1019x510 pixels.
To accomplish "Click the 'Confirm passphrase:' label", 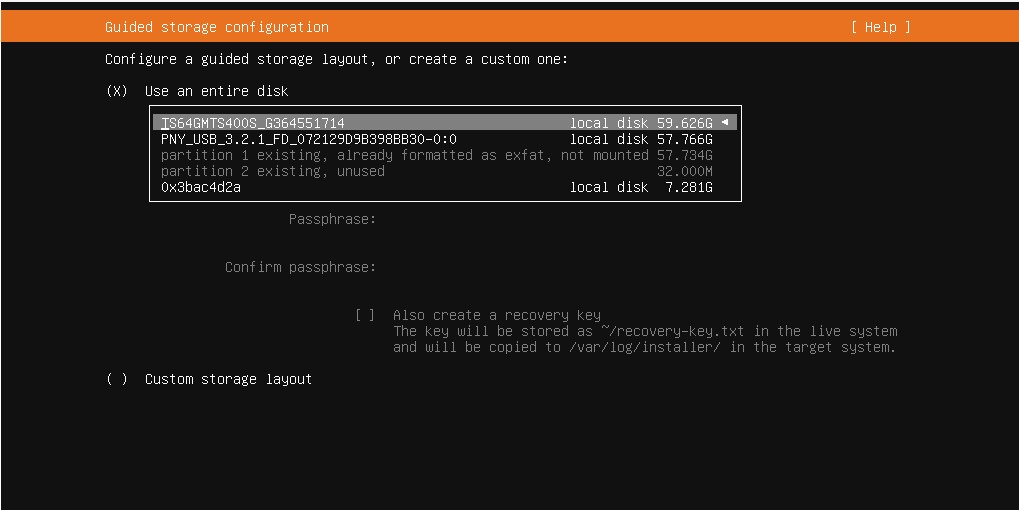I will (300, 267).
